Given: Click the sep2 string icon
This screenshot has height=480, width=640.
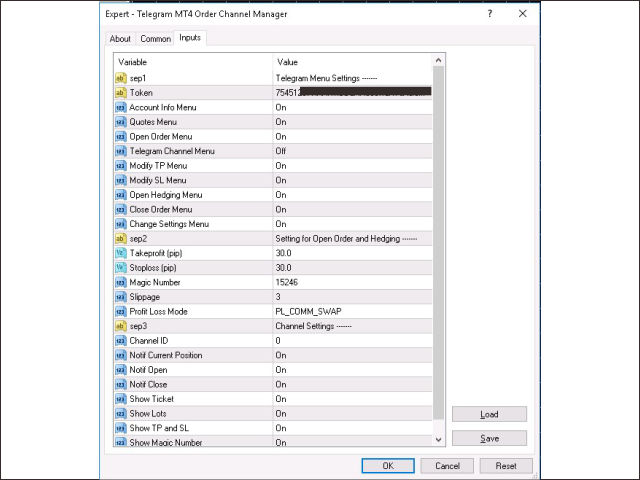Looking at the screenshot, I should coord(120,239).
